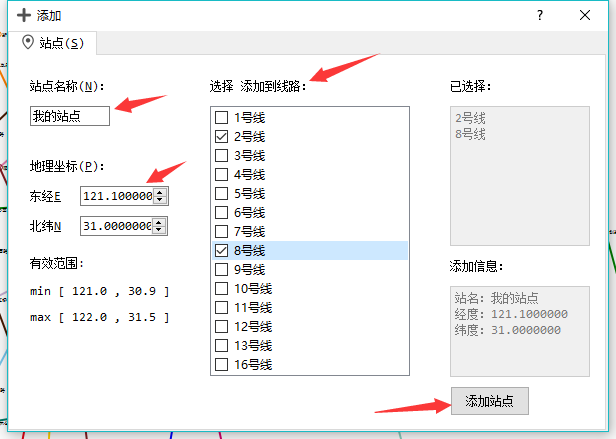Click the 东经E longitude field
This screenshot has height=439, width=616.
117,196
